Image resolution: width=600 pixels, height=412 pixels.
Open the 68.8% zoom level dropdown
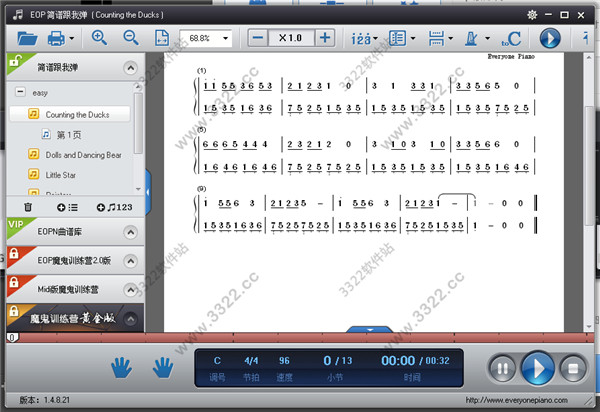coord(225,38)
